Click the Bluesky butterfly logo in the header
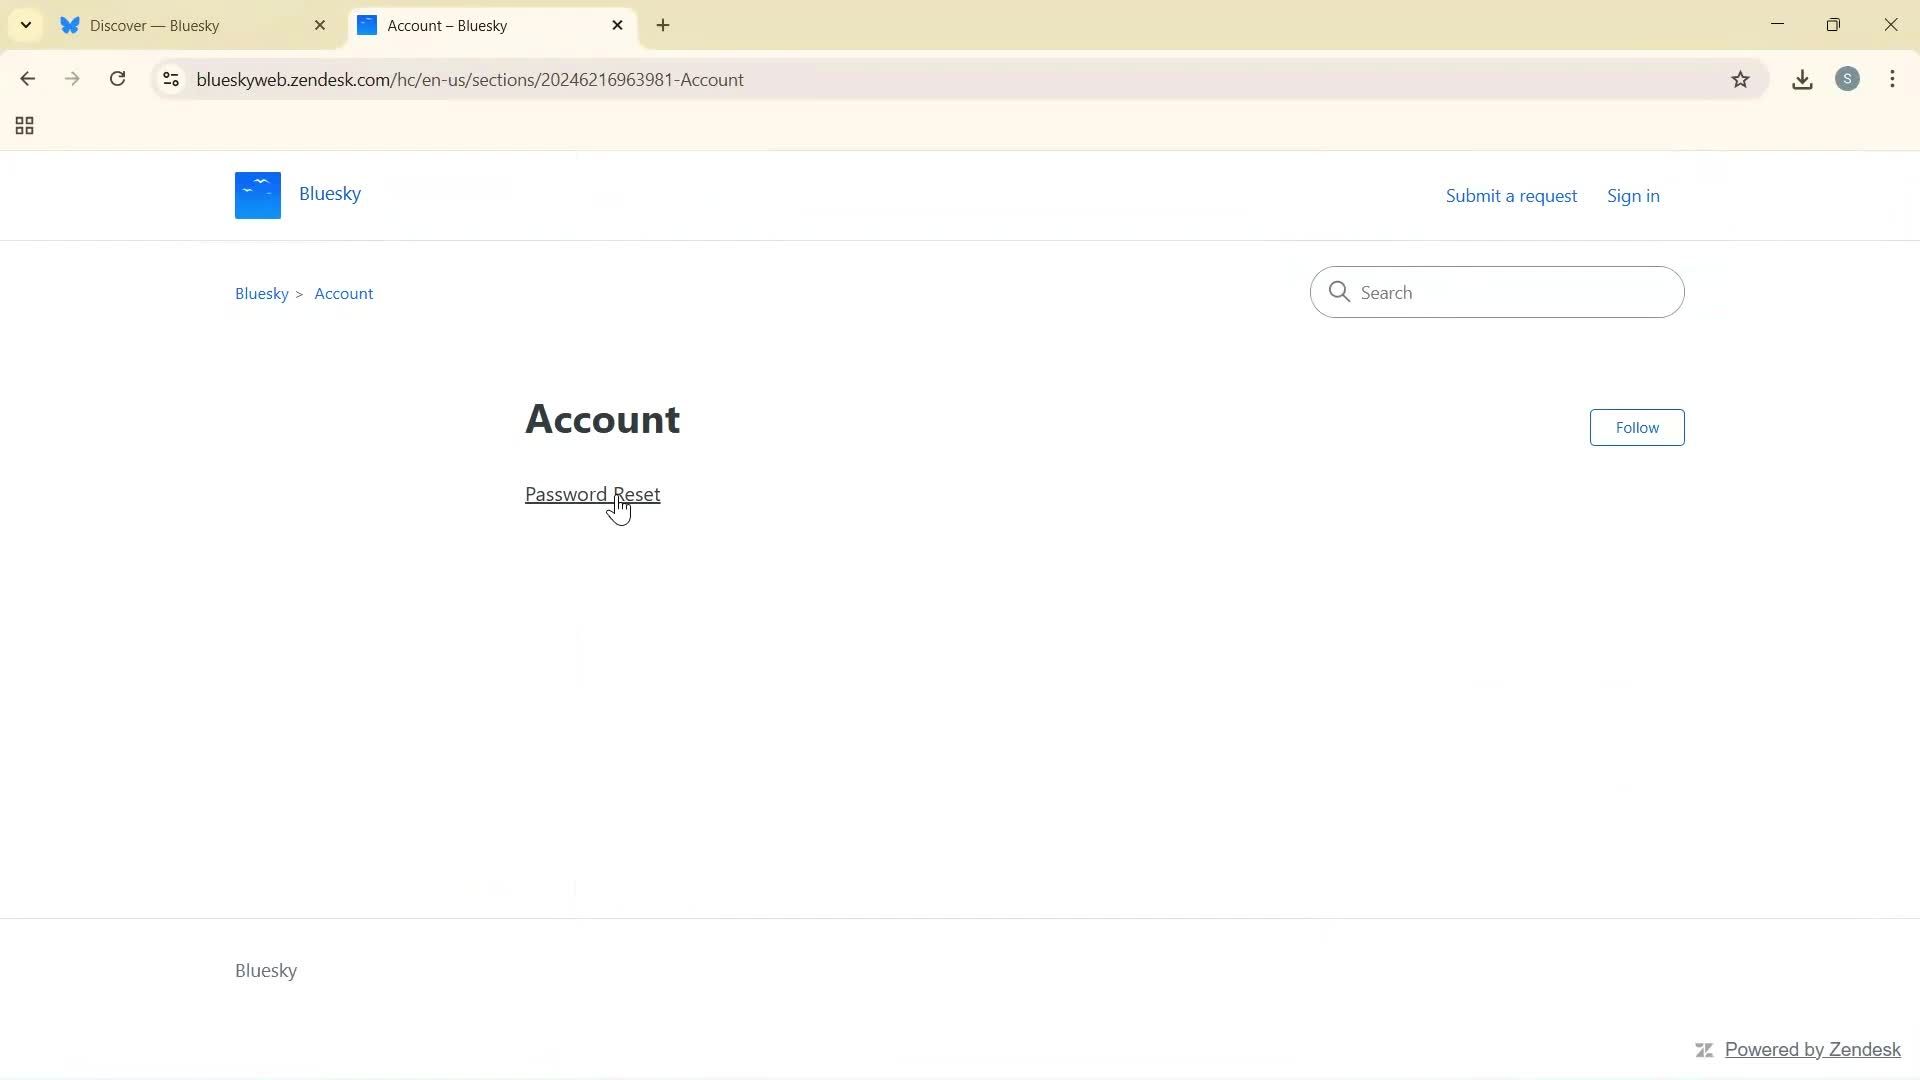The height and width of the screenshot is (1080, 1920). click(x=257, y=195)
